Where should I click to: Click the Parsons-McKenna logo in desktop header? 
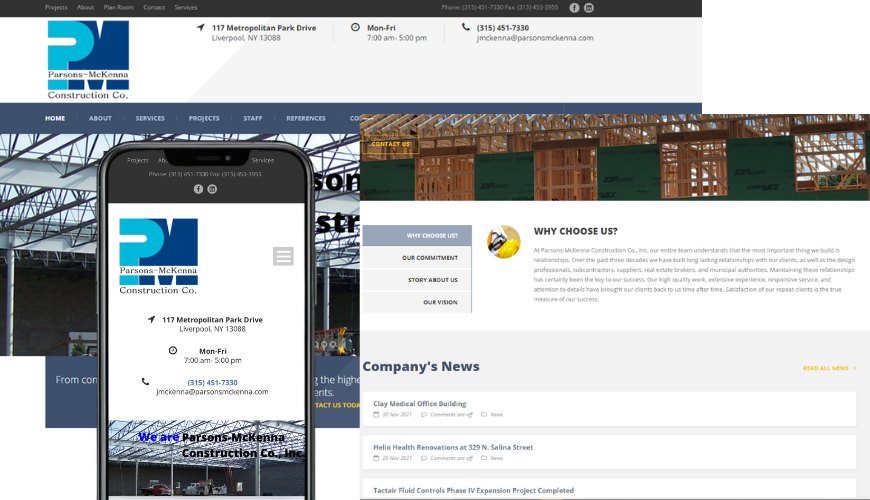pos(88,59)
